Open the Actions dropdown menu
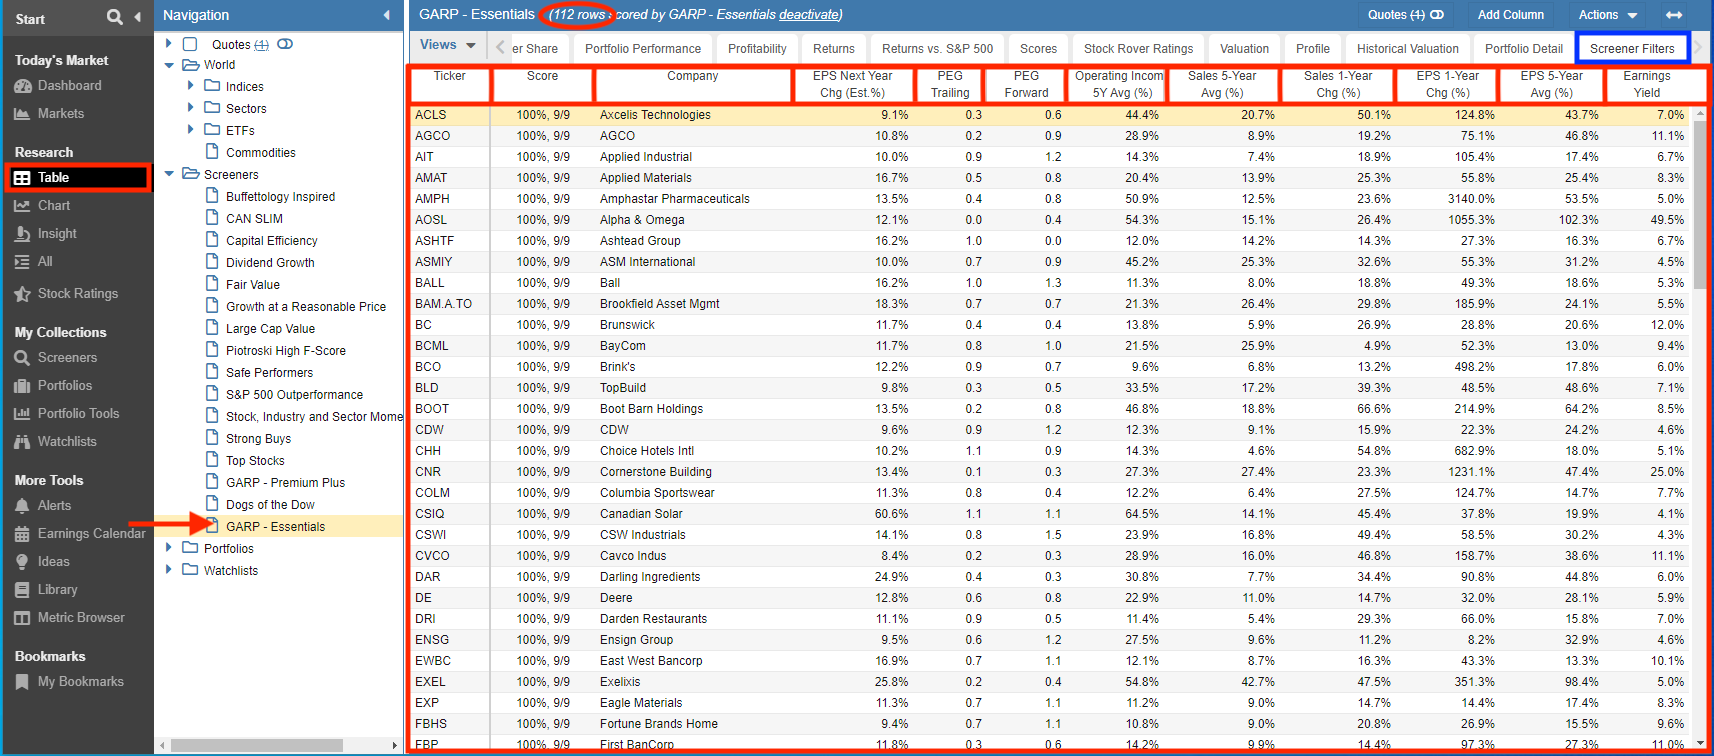 point(1608,15)
